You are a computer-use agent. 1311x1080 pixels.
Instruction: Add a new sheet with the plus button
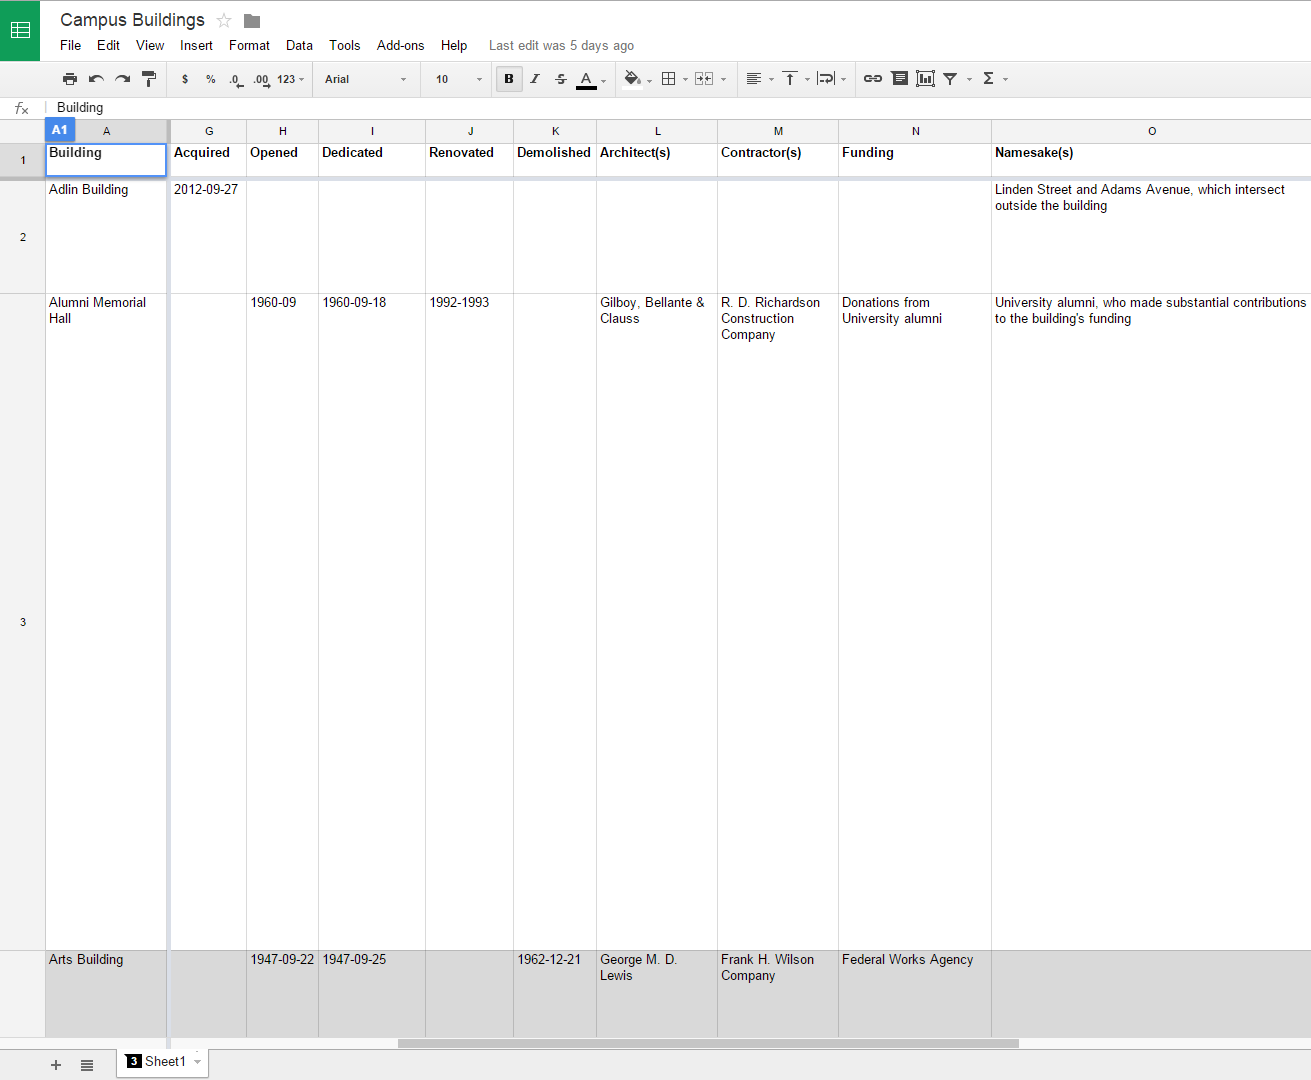55,1064
